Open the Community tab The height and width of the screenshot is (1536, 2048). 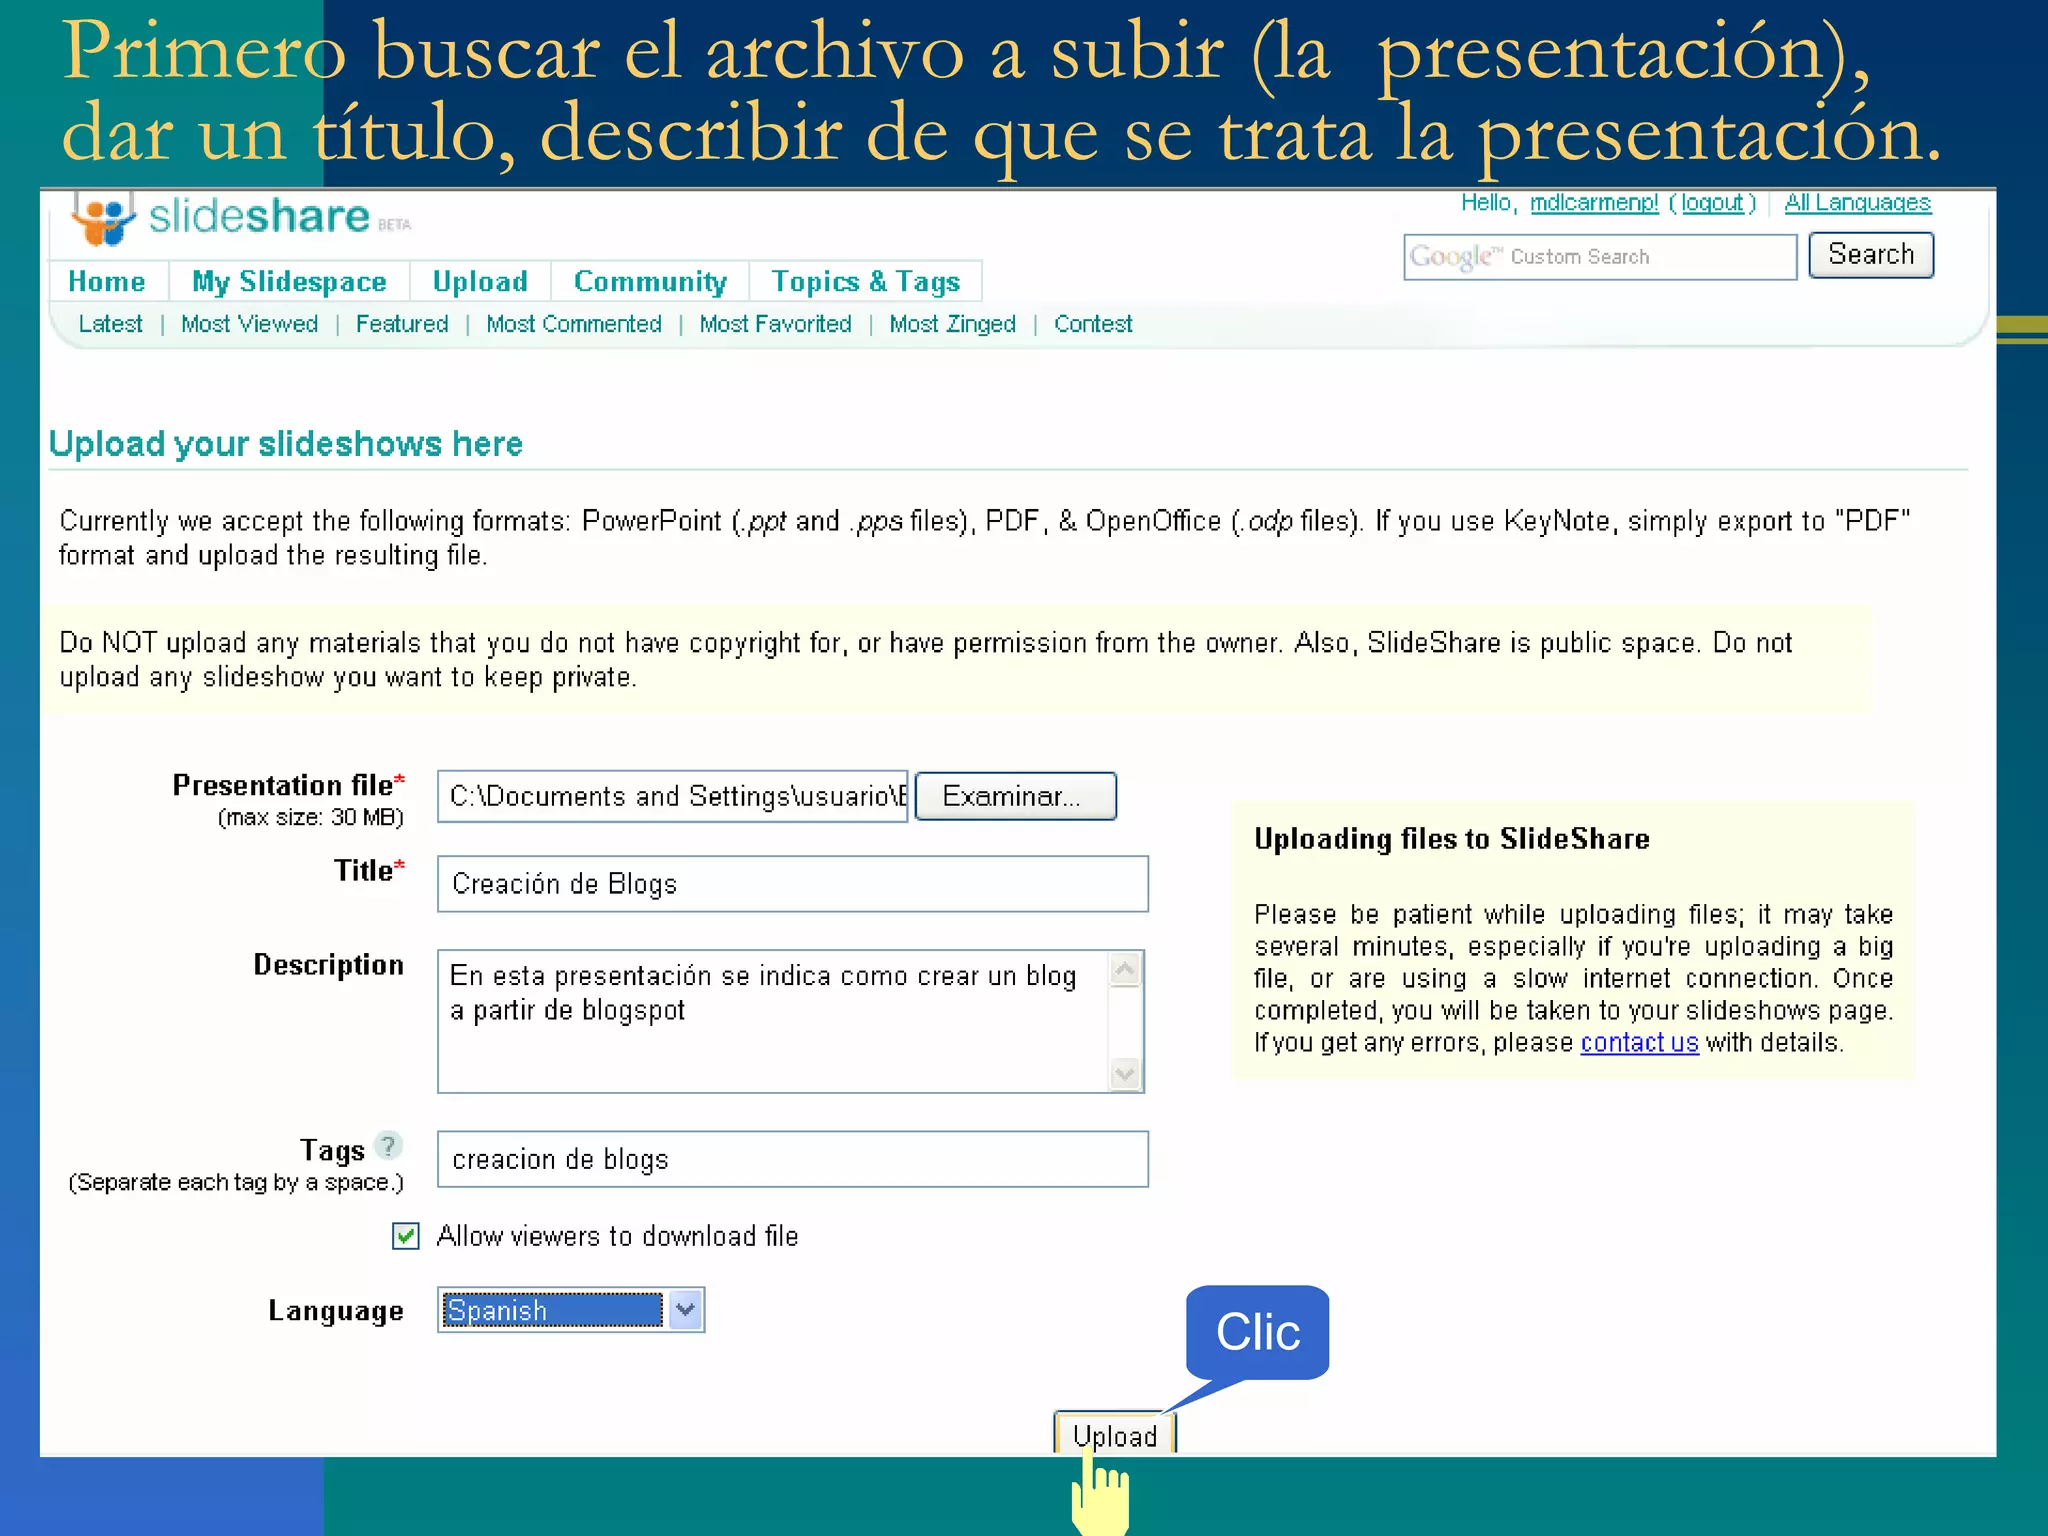point(650,282)
